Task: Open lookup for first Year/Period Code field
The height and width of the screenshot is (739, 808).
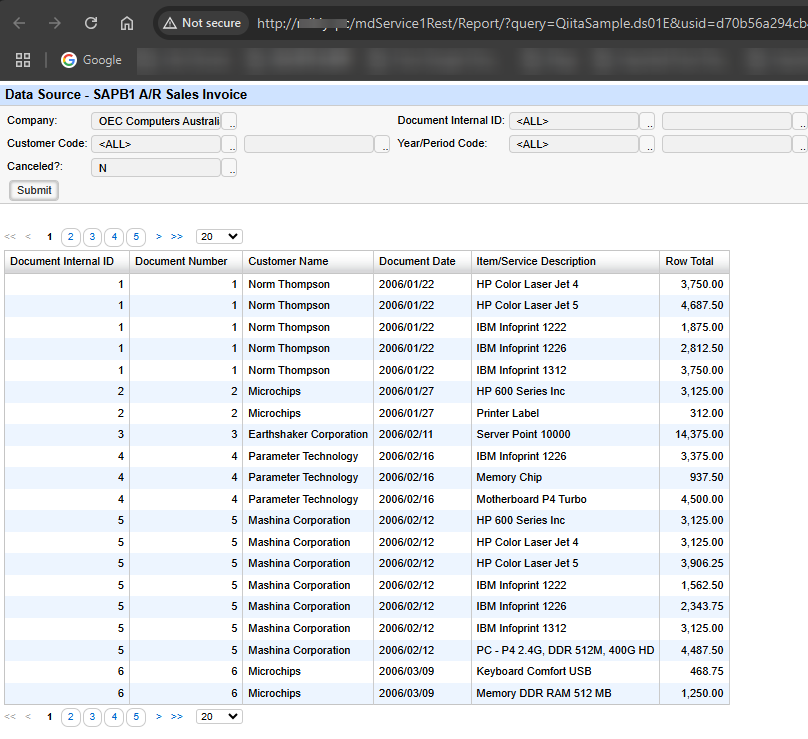Action: 647,144
